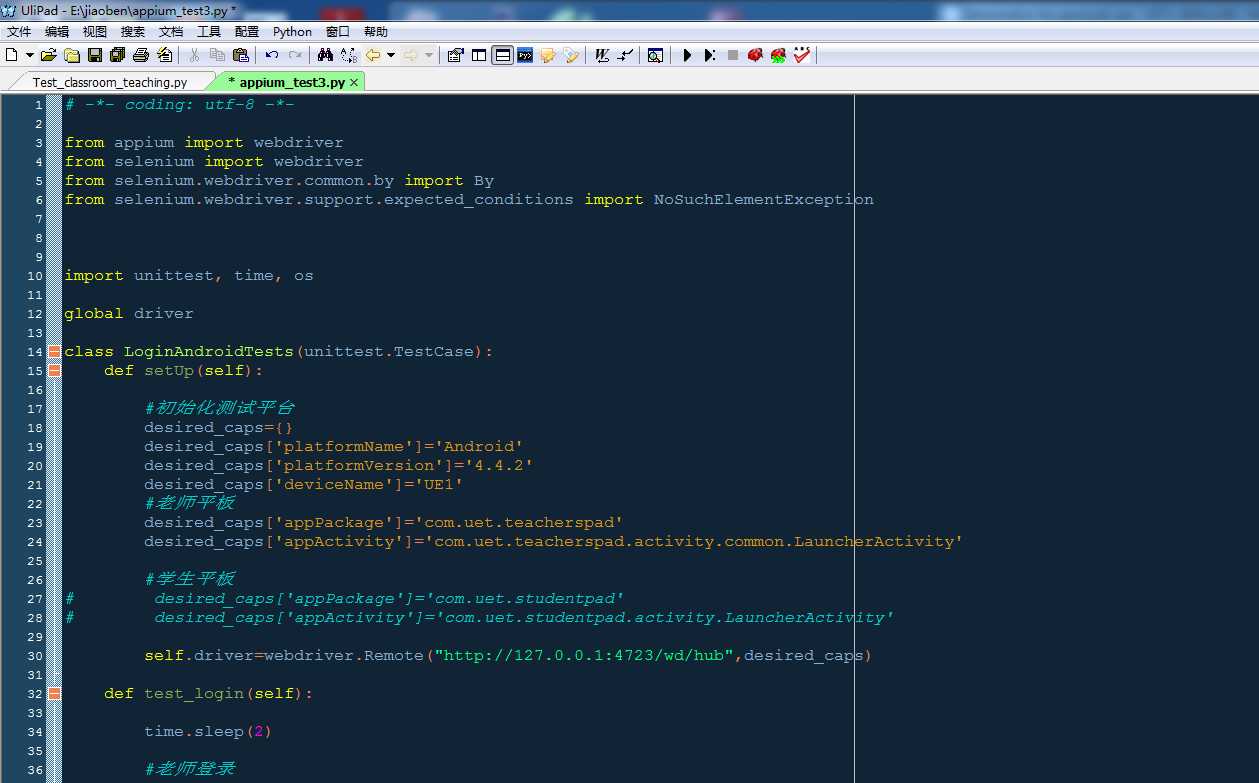Open Find with binoculars icon
This screenshot has height=783, width=1259.
click(325, 55)
